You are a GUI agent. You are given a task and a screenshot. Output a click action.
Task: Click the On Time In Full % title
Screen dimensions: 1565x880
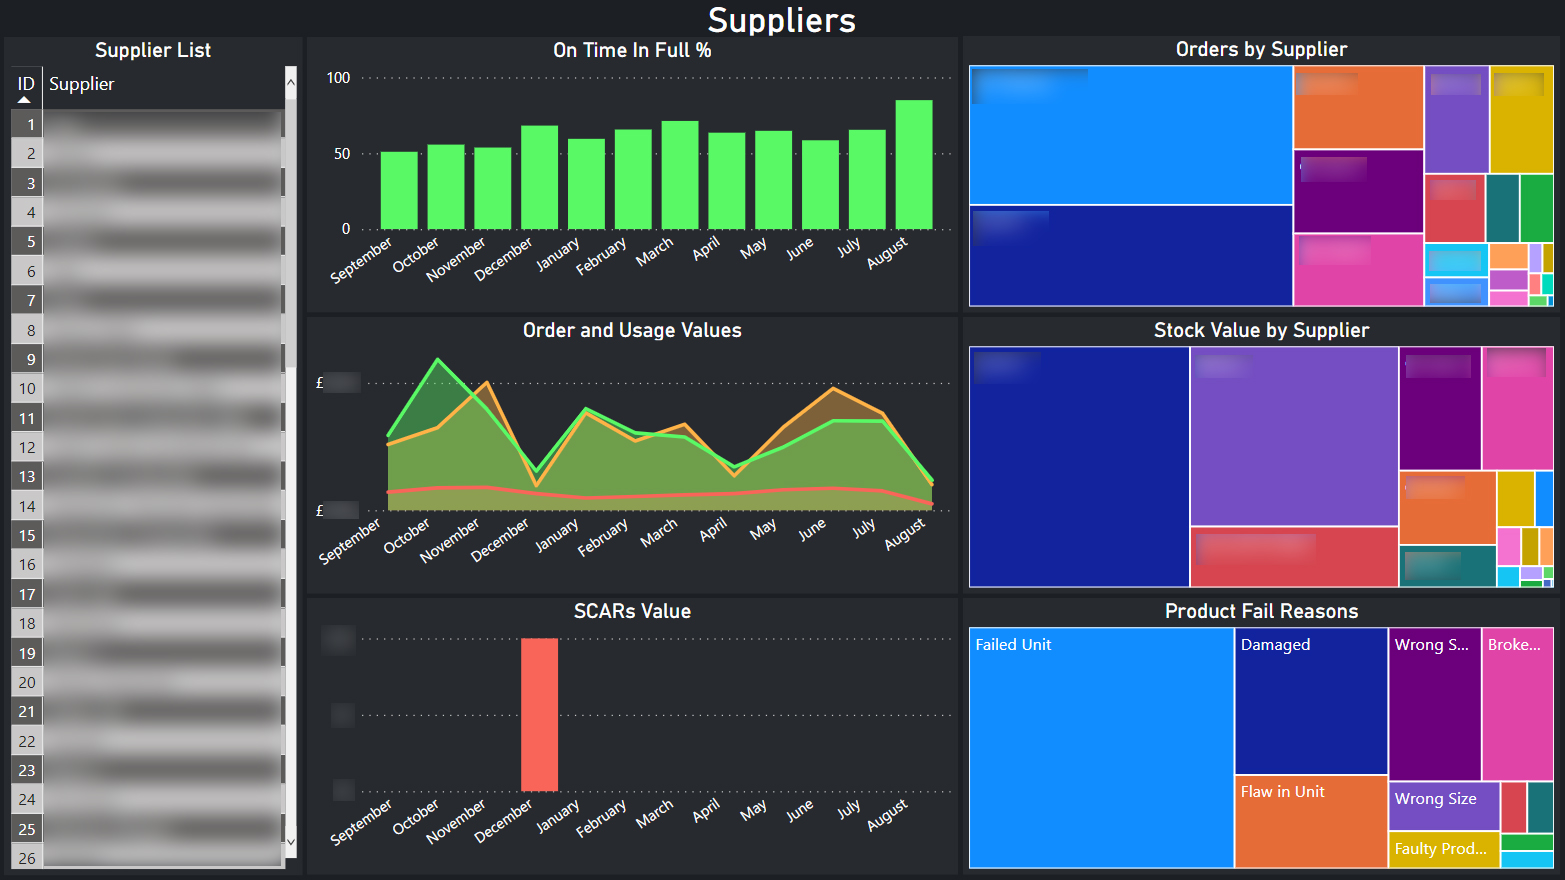[632, 50]
